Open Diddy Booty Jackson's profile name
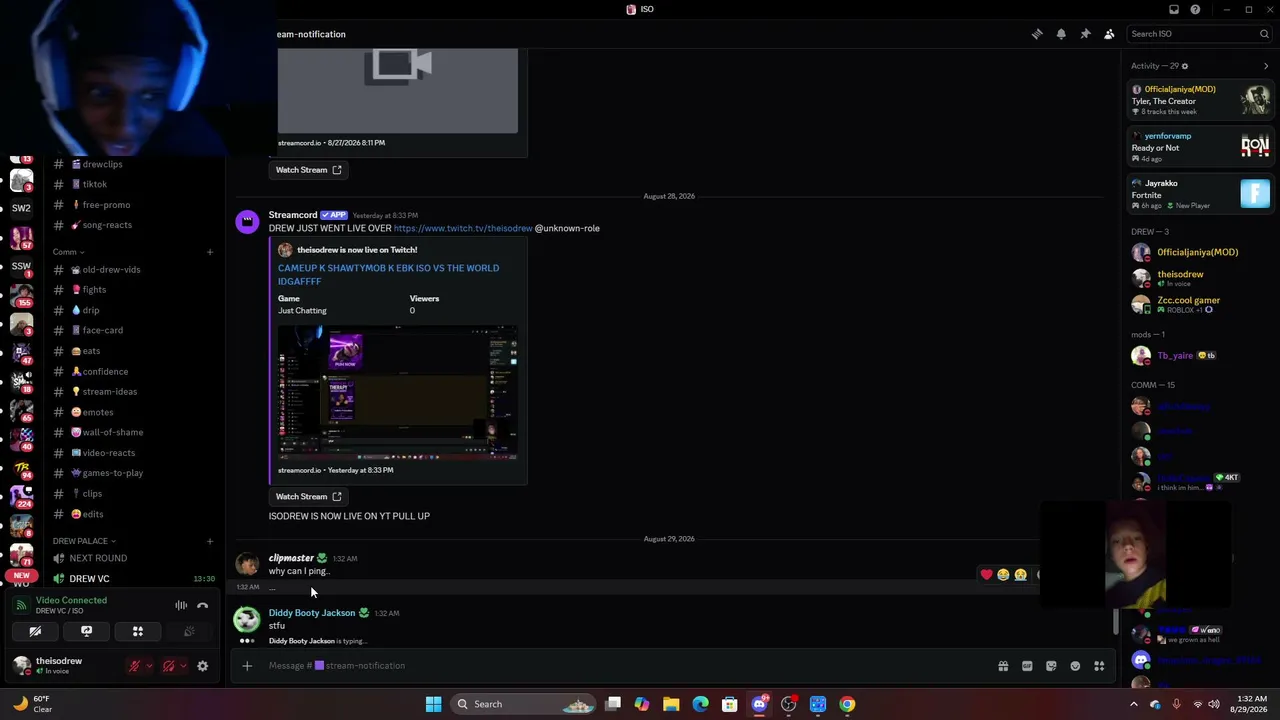This screenshot has width=1280, height=720. tap(312, 613)
